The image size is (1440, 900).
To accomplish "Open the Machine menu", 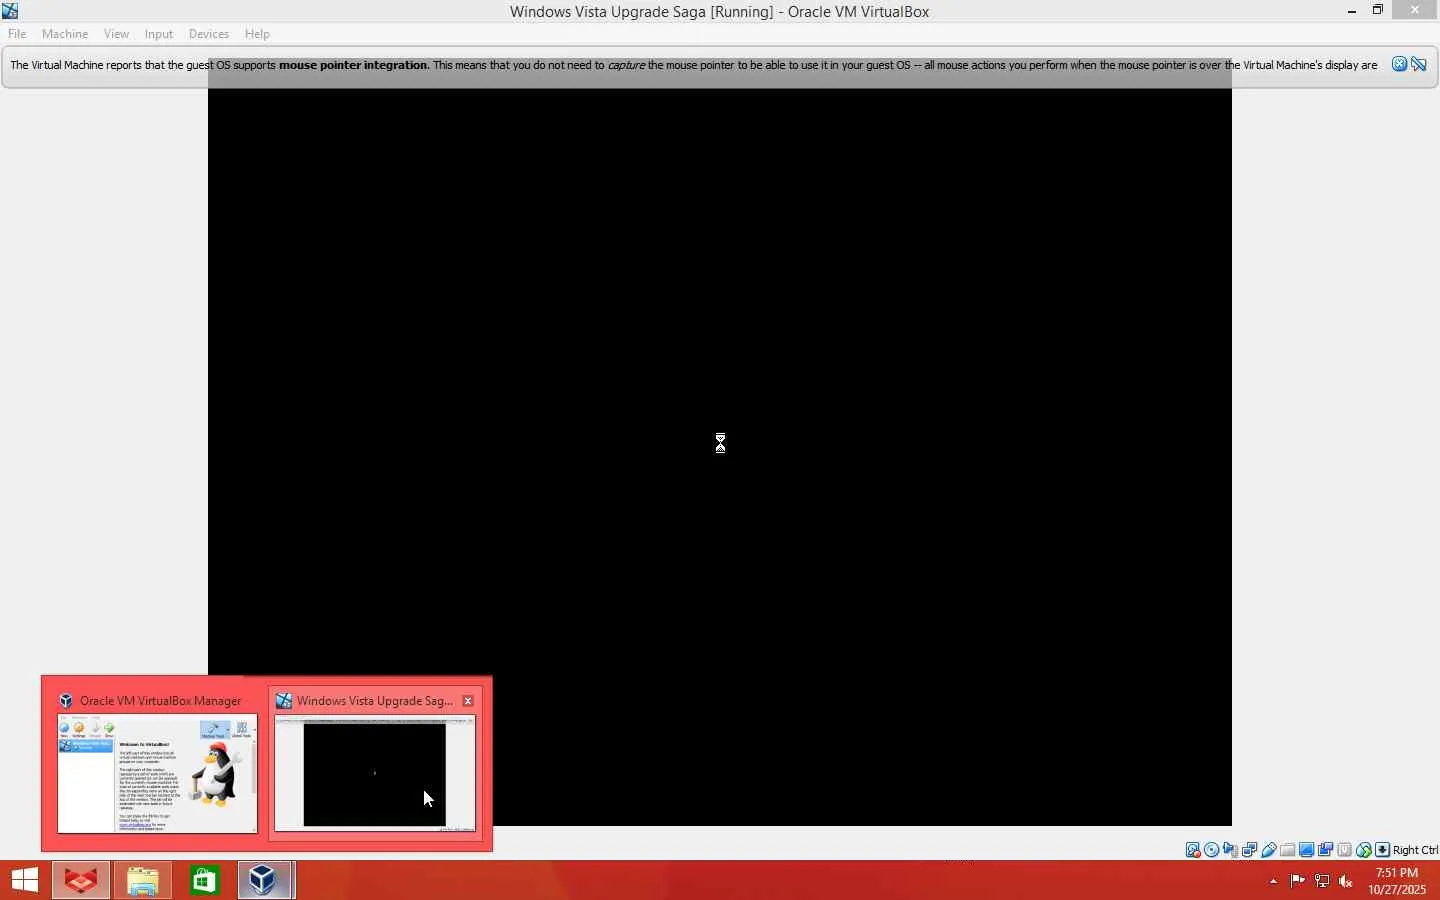I will pyautogui.click(x=65, y=34).
